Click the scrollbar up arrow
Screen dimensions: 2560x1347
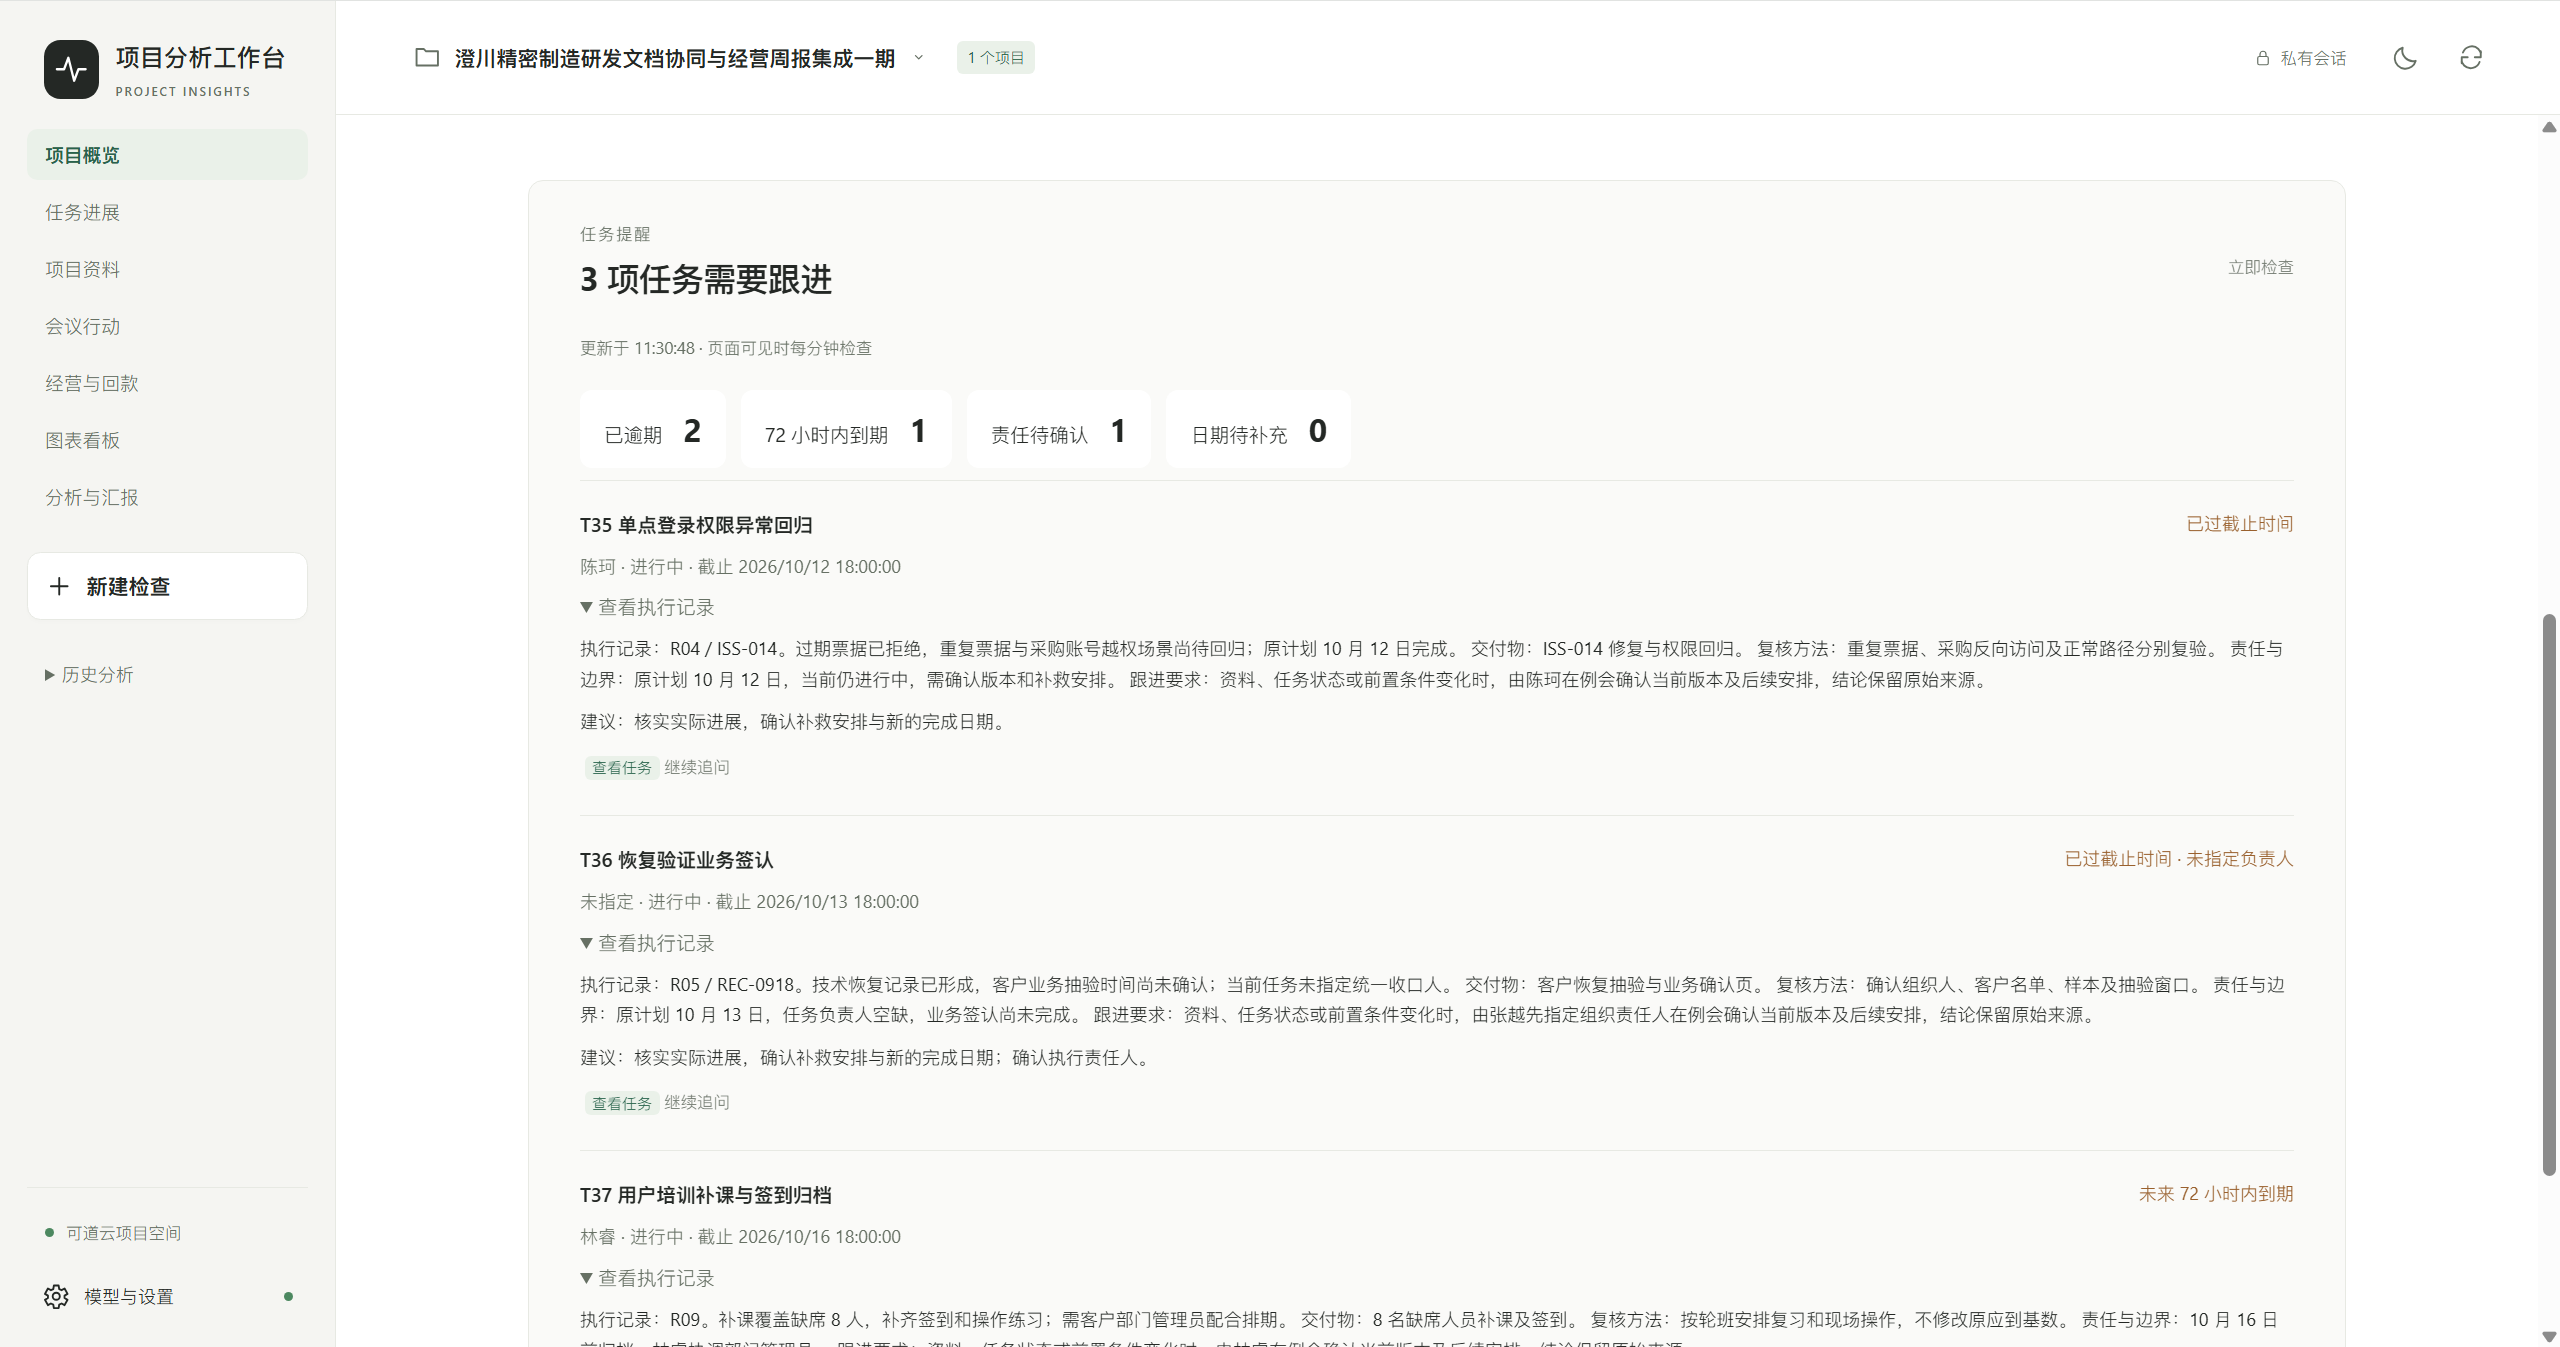2549,127
